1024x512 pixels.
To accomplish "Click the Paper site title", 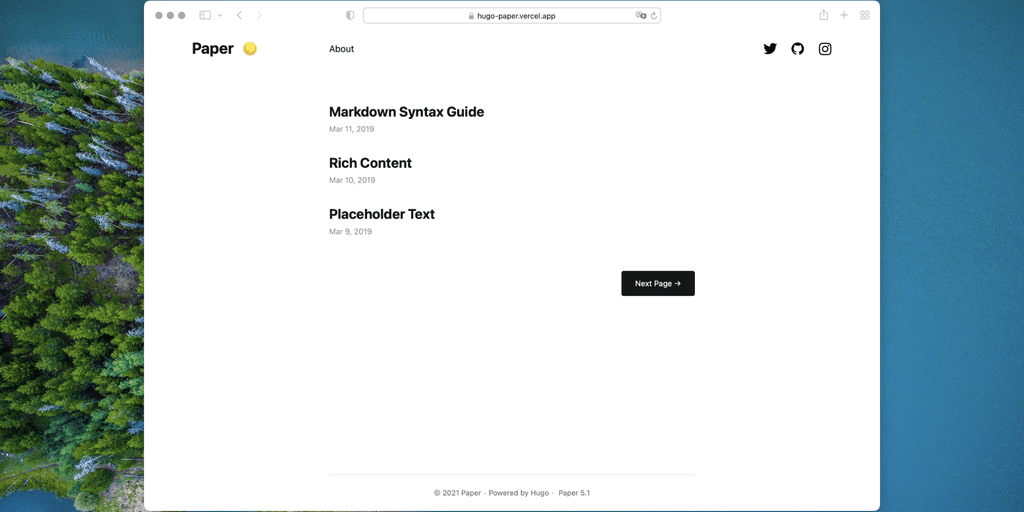I will [x=213, y=49].
